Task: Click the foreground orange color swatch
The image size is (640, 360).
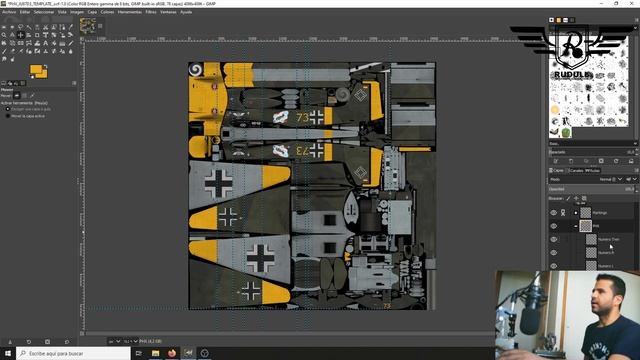Action: tap(36, 69)
